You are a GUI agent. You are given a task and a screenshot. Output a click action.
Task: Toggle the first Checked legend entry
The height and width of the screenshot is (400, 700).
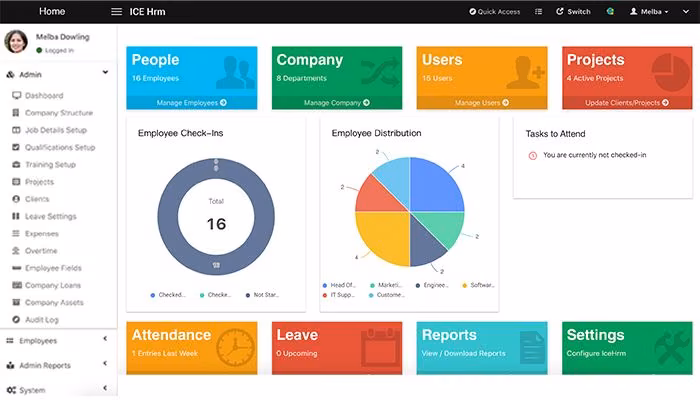168,295
